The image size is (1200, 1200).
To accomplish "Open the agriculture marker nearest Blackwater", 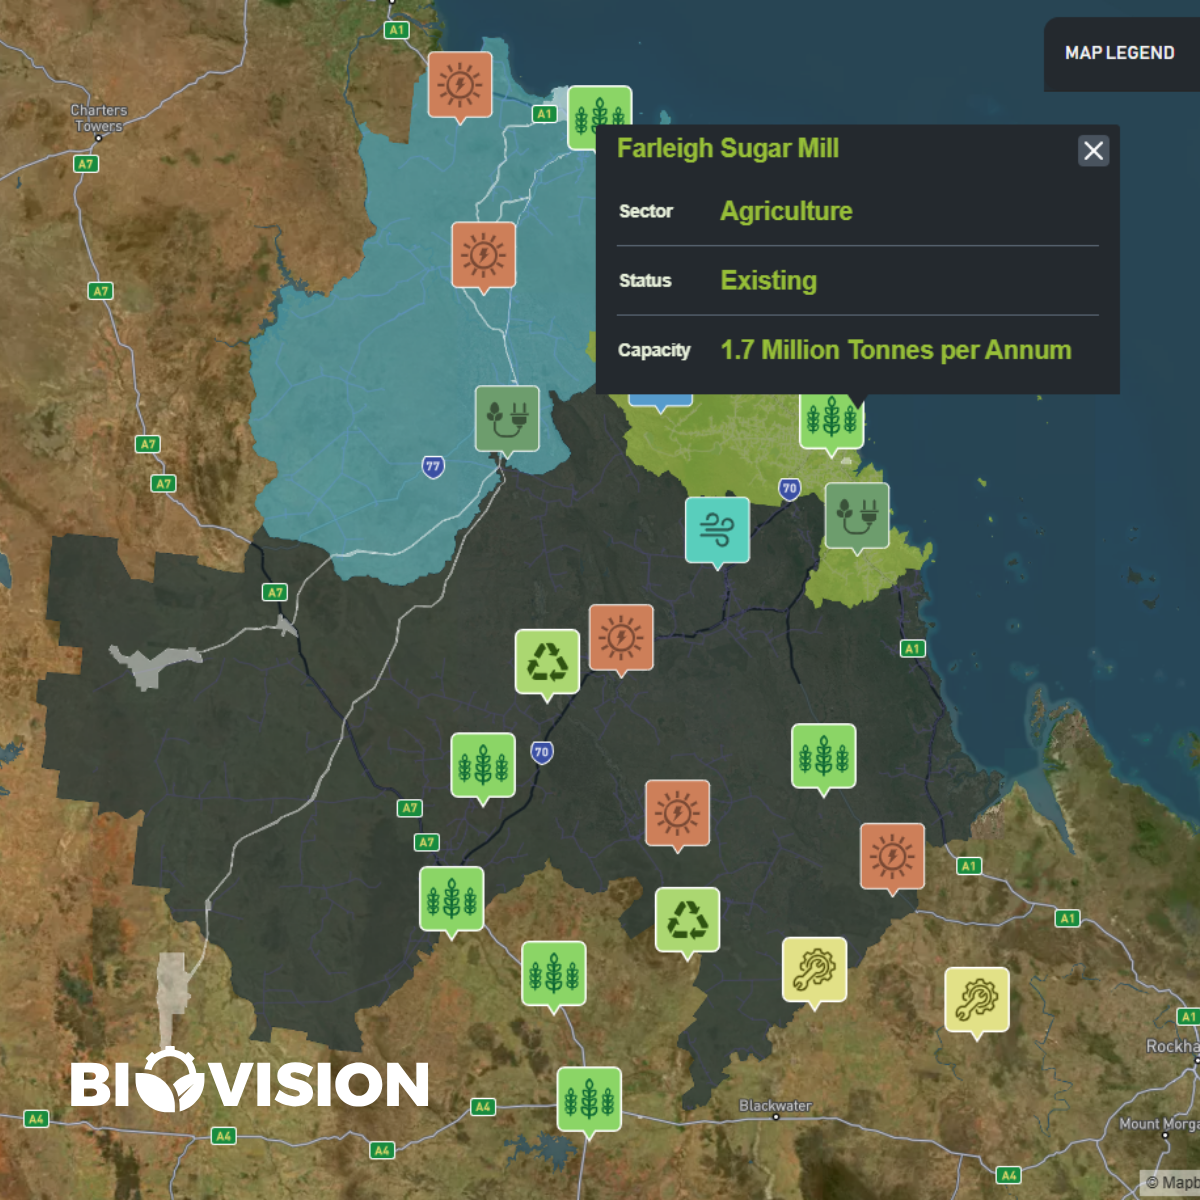I will (589, 1099).
